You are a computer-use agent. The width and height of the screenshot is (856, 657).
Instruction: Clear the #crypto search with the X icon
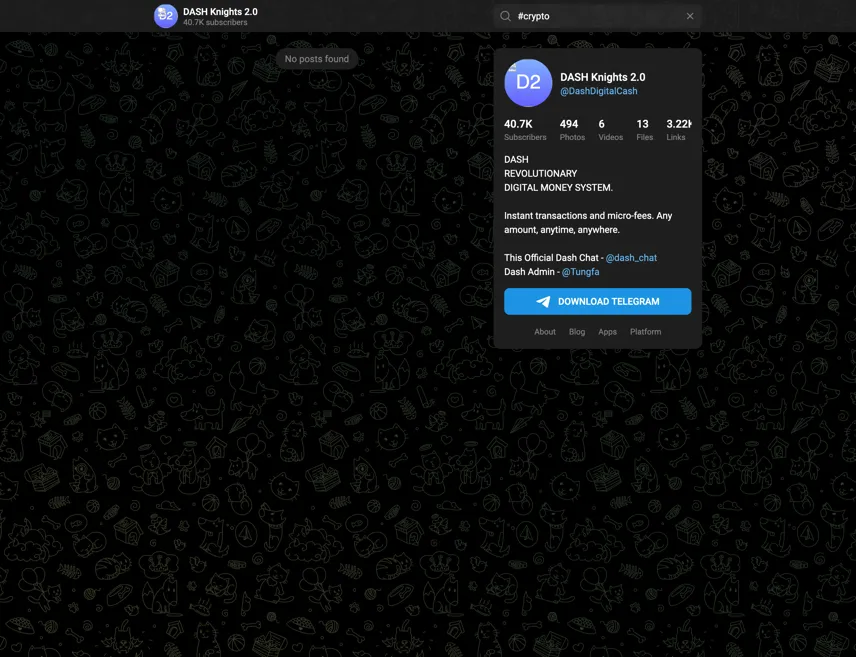tap(690, 16)
